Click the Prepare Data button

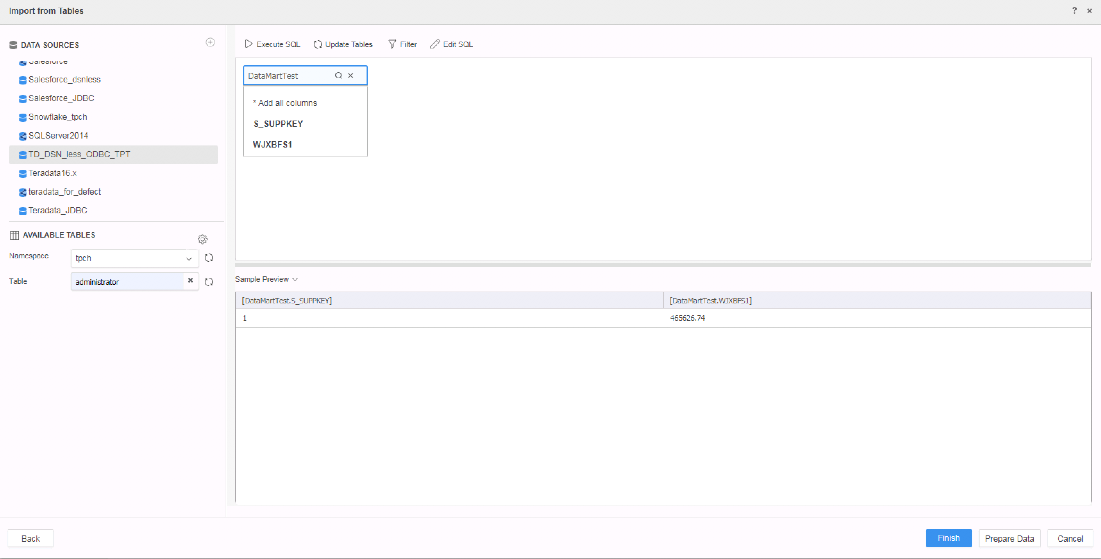1010,538
